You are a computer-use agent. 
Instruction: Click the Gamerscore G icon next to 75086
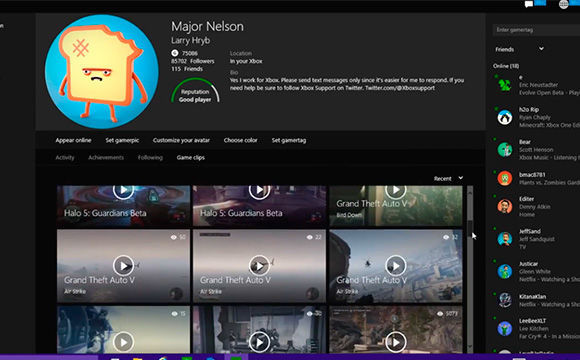175,53
